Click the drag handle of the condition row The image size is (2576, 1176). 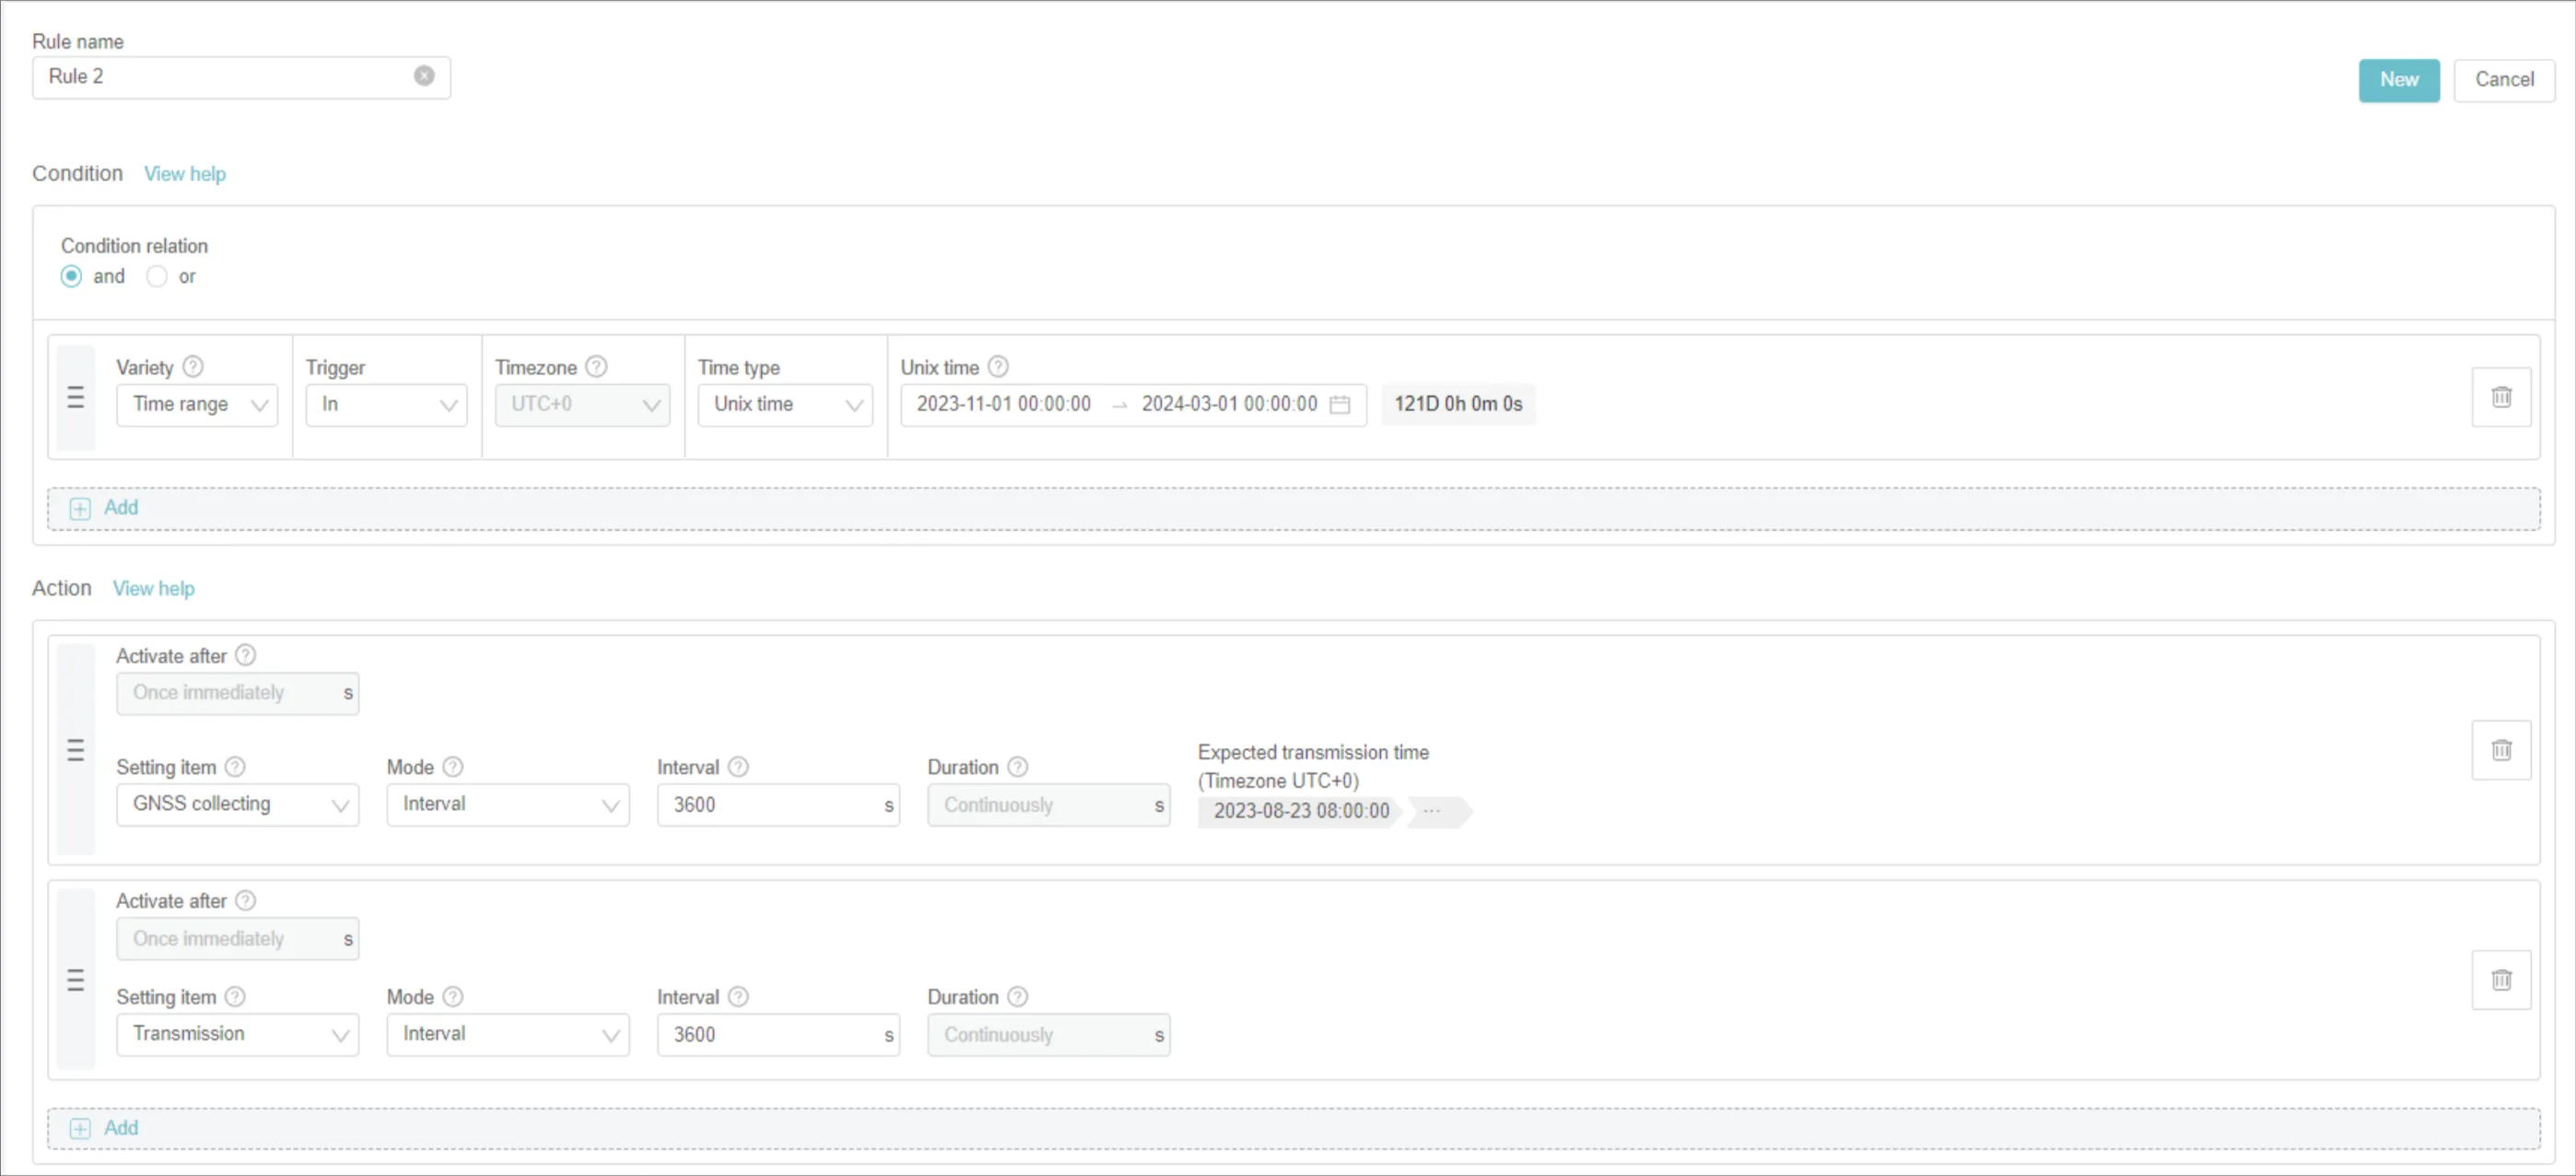pos(75,398)
